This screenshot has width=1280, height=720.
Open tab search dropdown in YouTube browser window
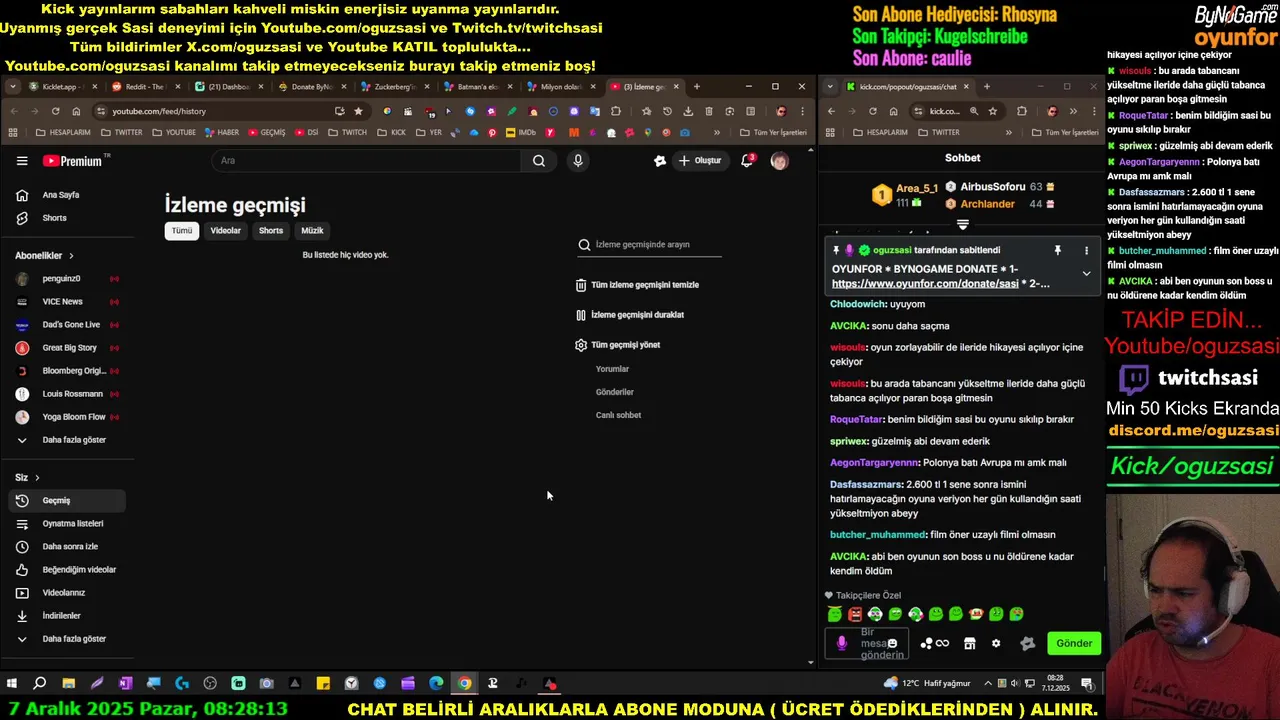(12, 87)
